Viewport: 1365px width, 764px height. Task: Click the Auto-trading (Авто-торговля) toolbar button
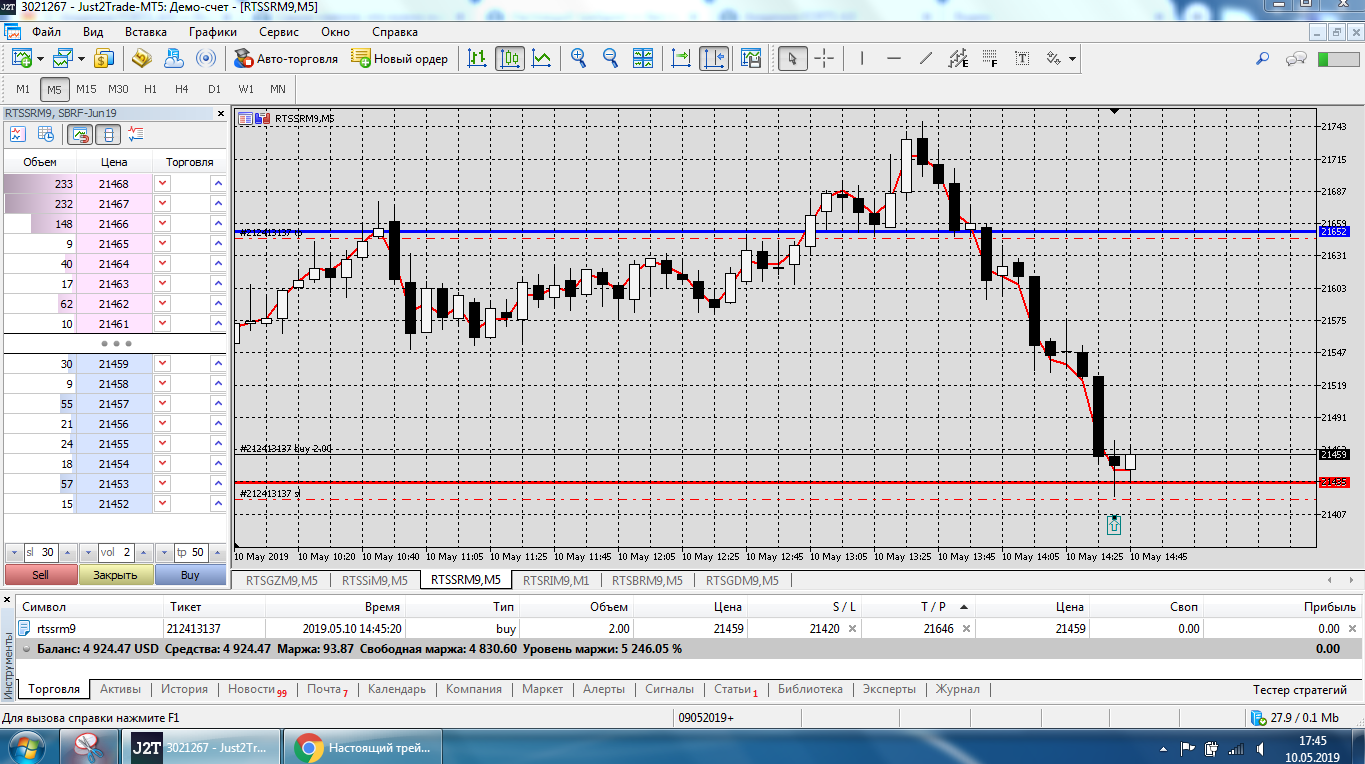286,59
